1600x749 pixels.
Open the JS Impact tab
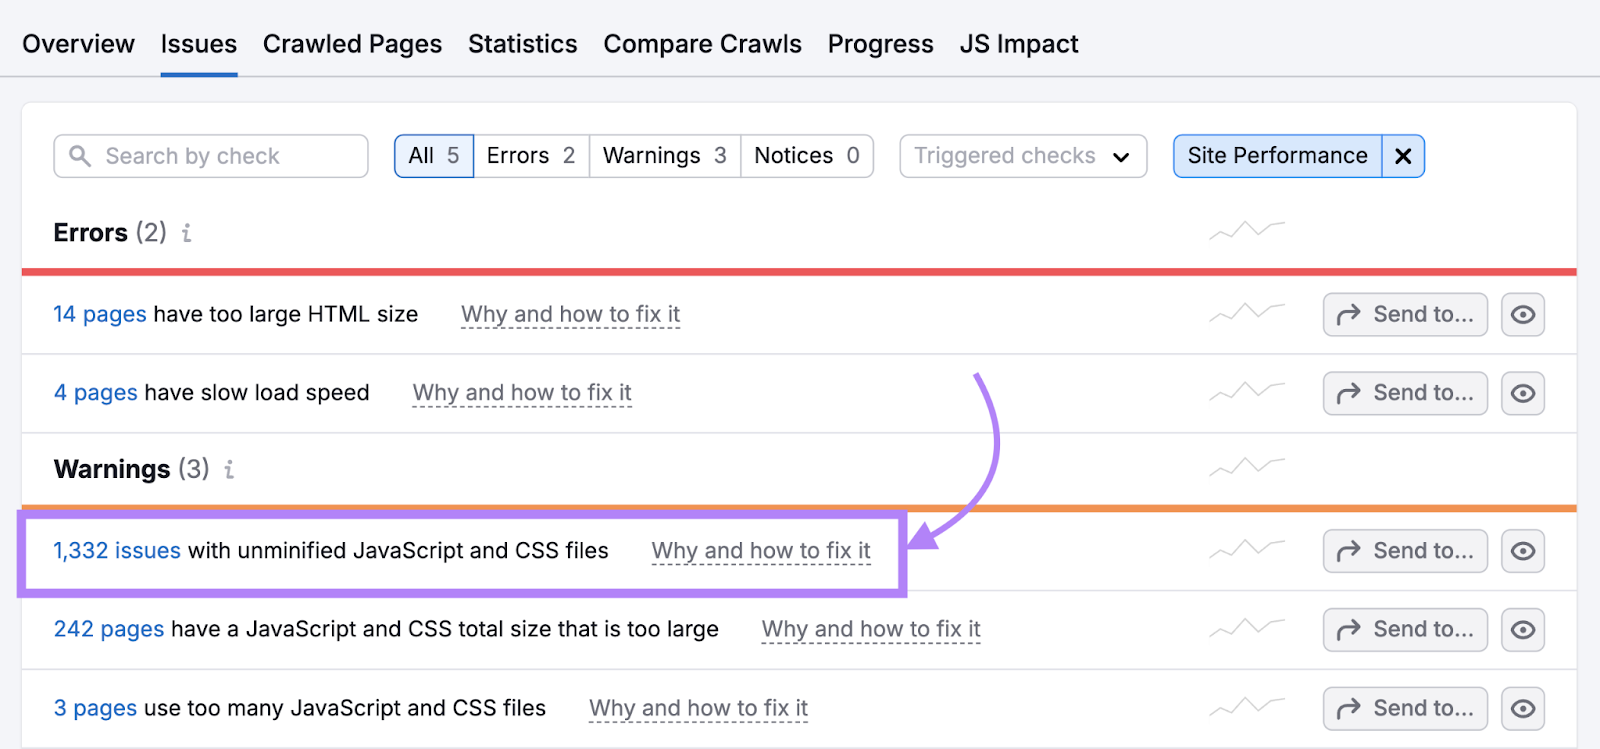tap(1018, 44)
